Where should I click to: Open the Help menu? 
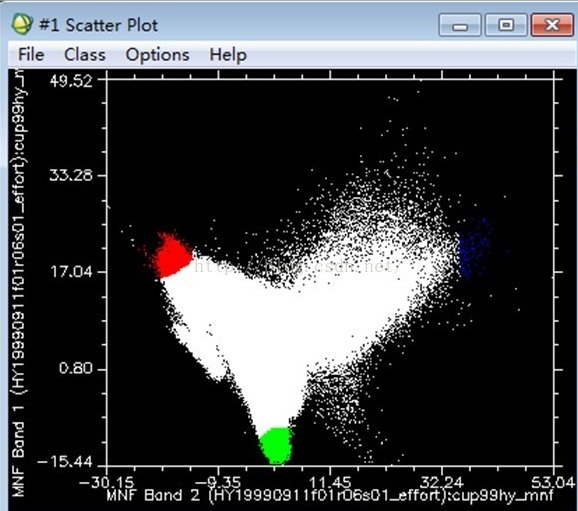tap(228, 55)
